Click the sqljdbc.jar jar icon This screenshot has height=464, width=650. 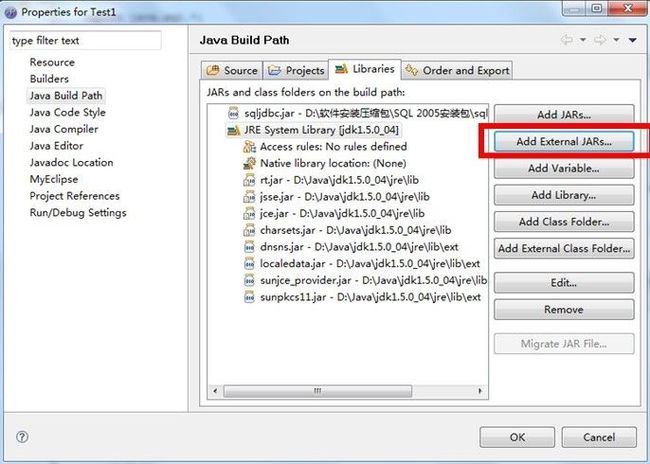click(233, 113)
